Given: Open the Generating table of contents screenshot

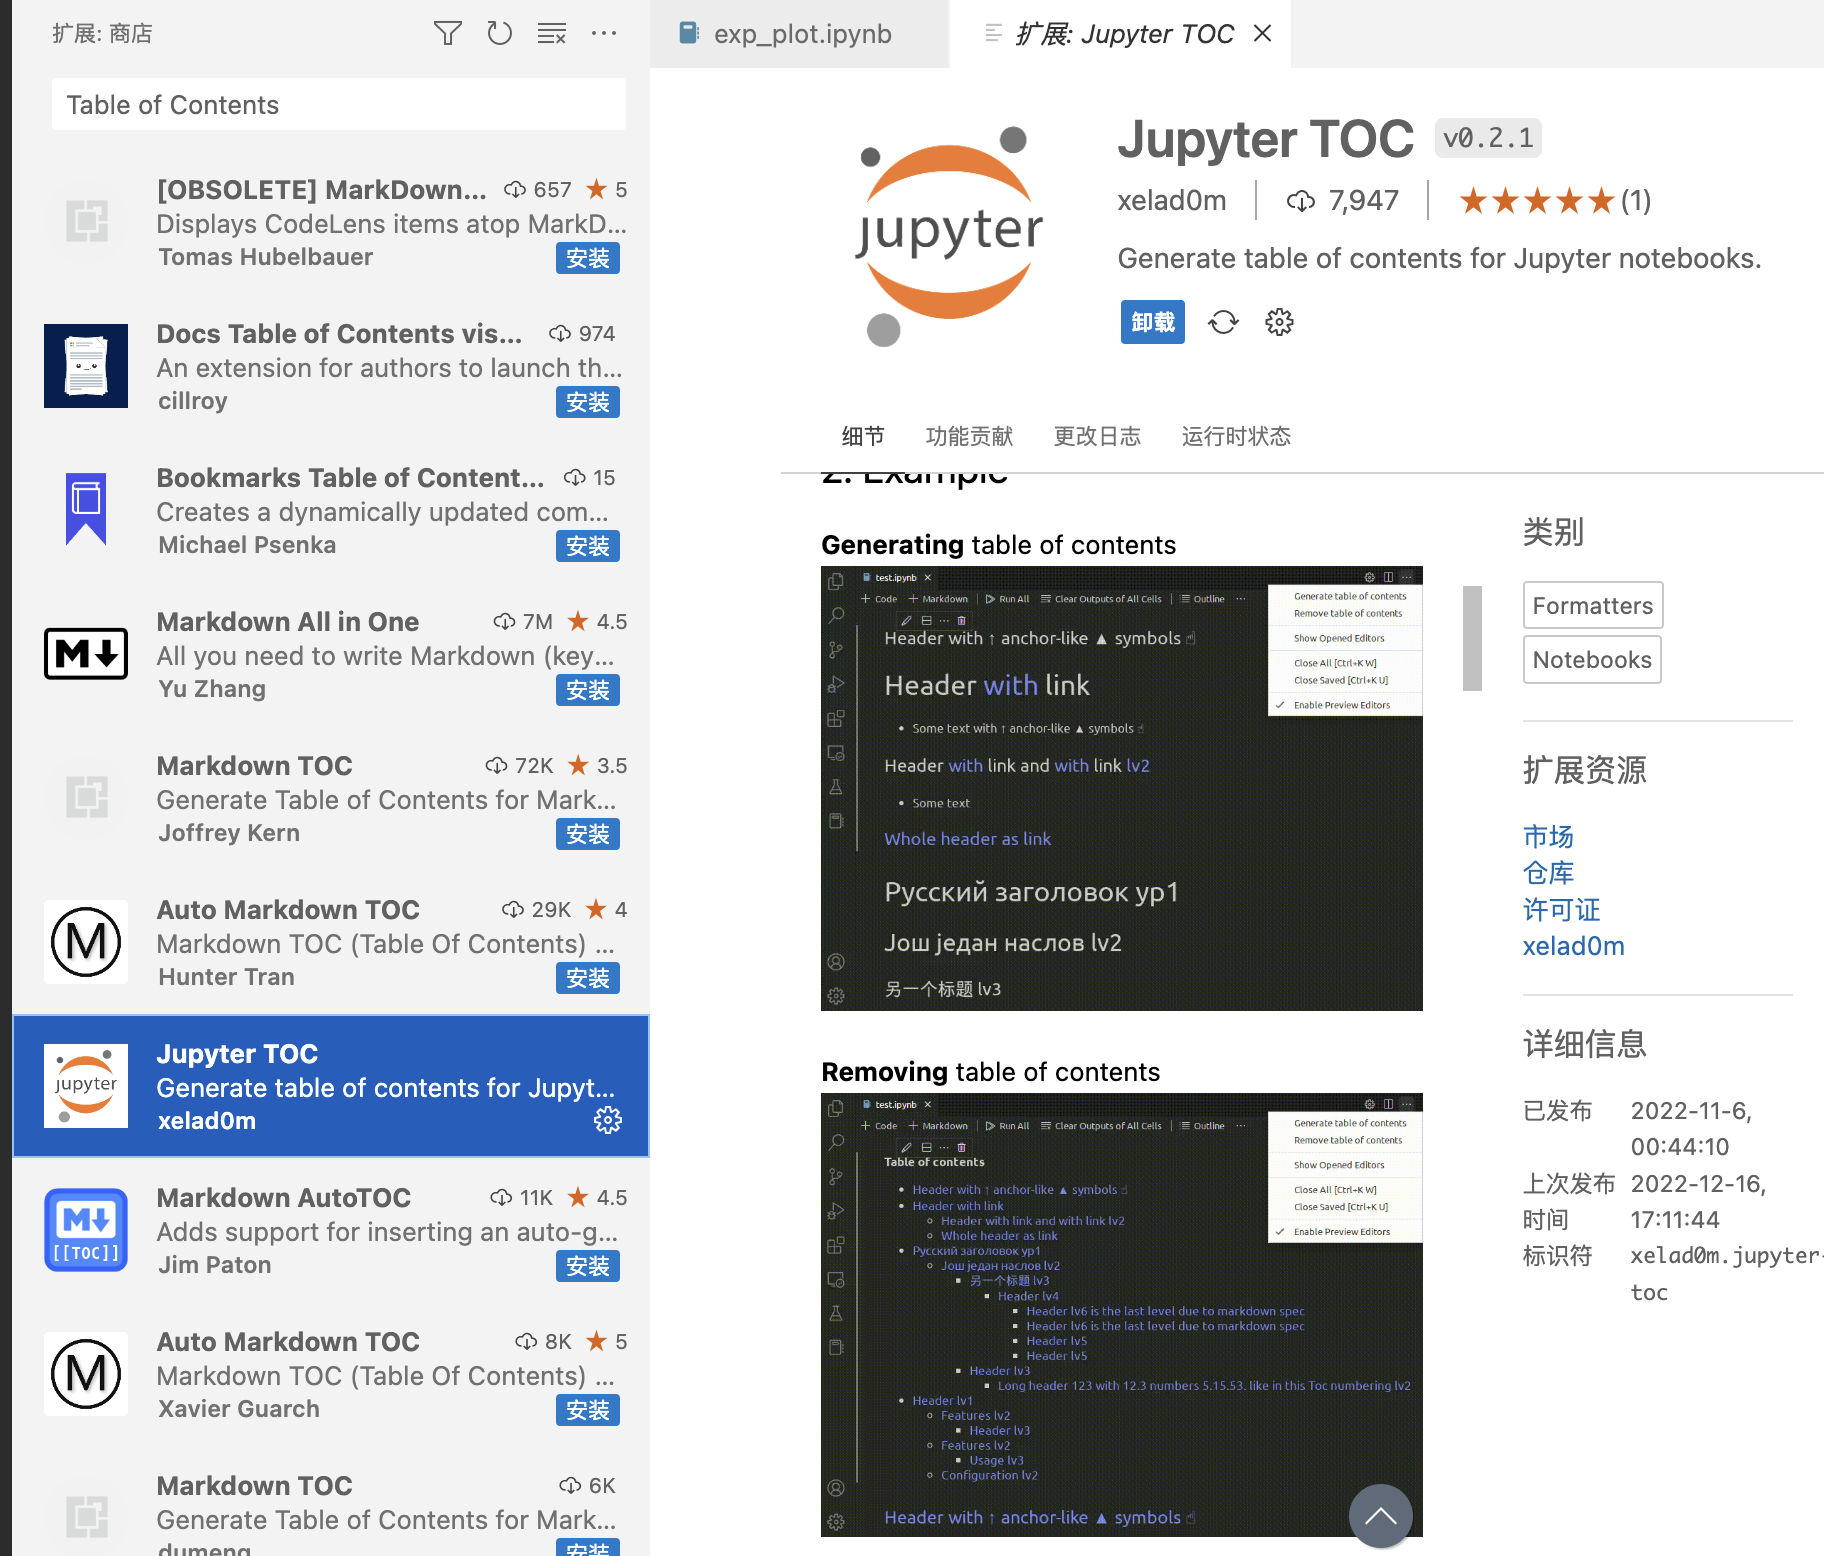Looking at the screenshot, I should [x=1121, y=789].
